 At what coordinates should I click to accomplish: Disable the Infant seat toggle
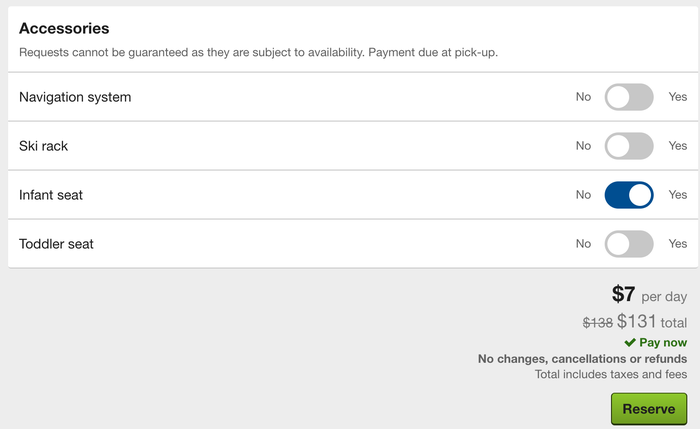click(629, 195)
